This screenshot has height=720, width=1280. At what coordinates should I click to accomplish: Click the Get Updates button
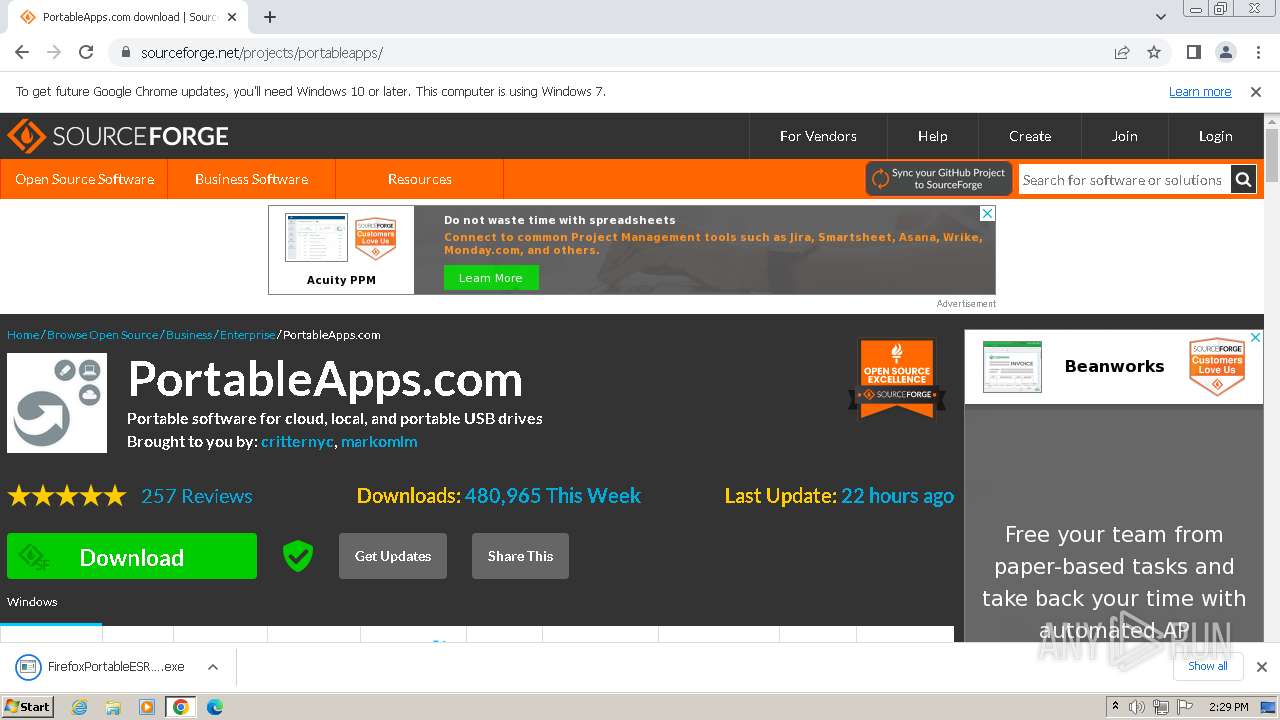(393, 556)
